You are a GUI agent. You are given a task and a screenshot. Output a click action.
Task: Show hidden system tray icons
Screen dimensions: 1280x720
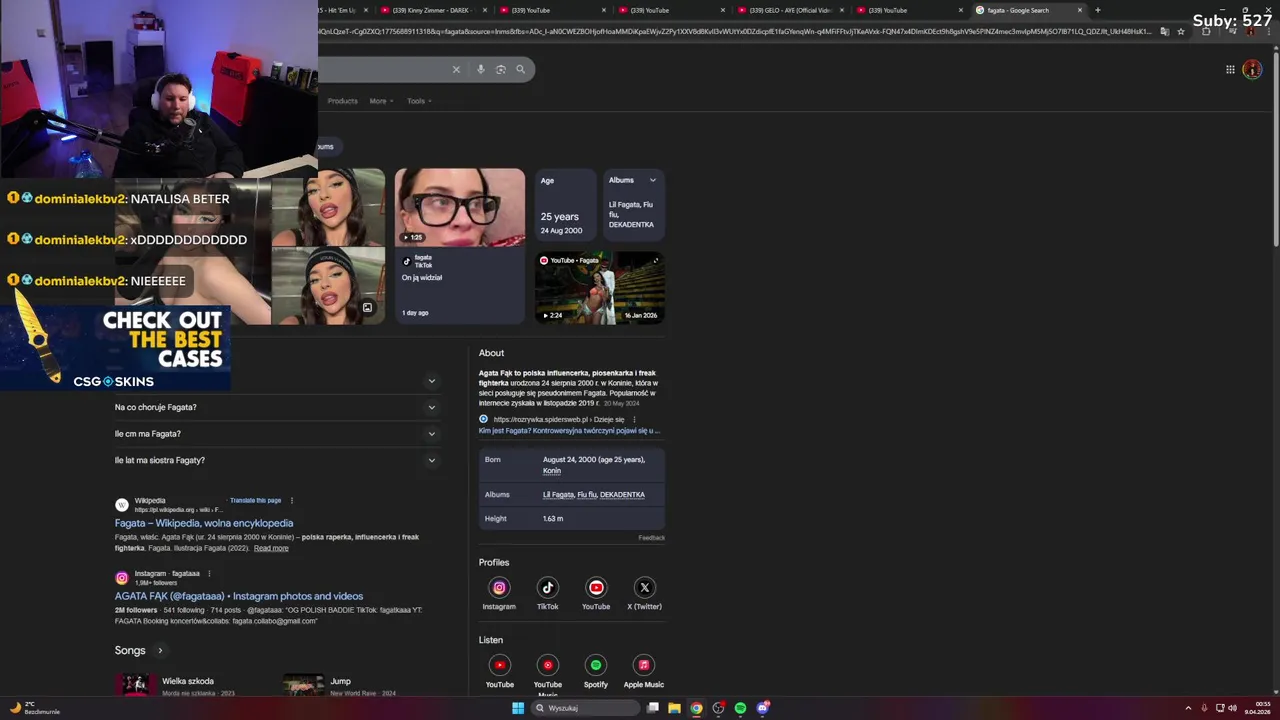1188,708
